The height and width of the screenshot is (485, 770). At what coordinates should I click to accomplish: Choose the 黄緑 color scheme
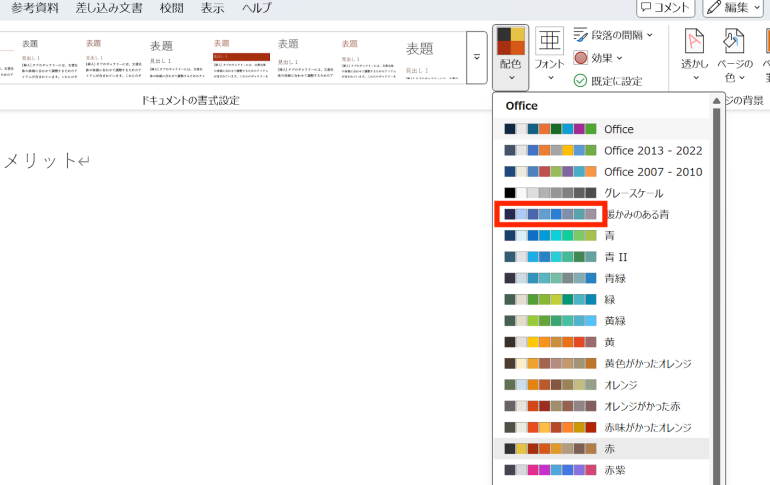coord(602,321)
